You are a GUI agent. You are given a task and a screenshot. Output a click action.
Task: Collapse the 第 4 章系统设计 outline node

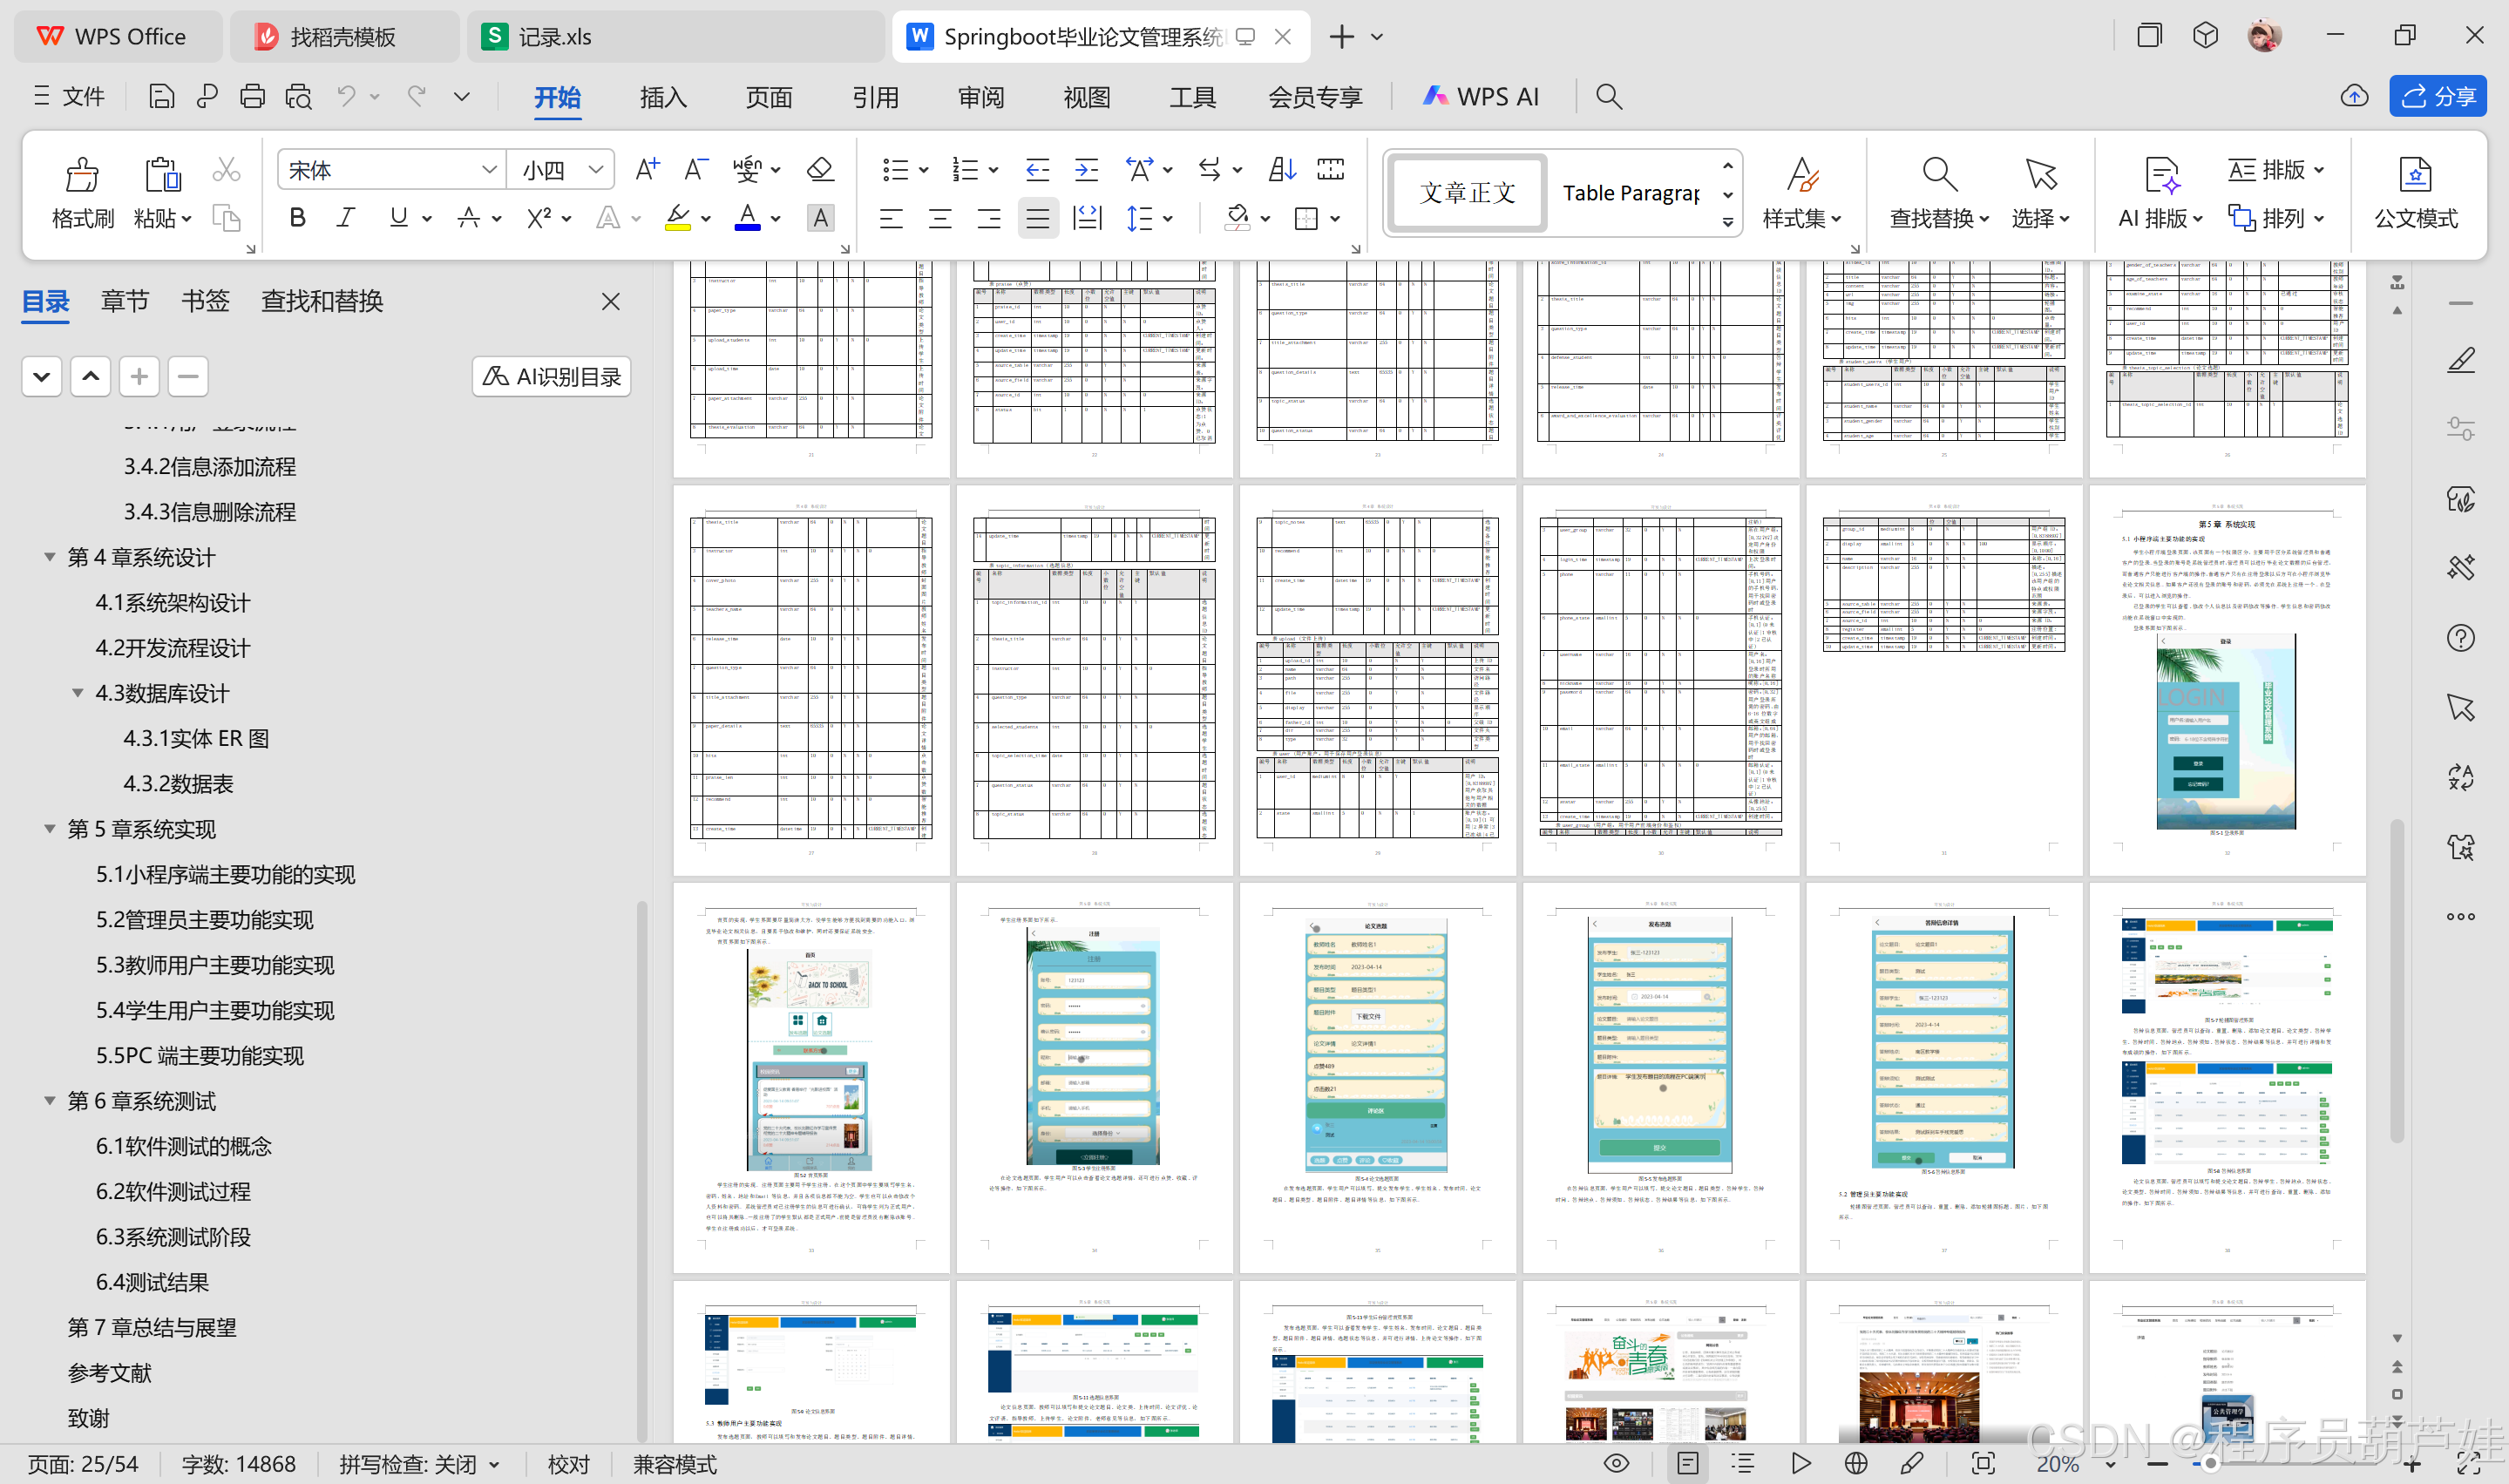tap(49, 557)
